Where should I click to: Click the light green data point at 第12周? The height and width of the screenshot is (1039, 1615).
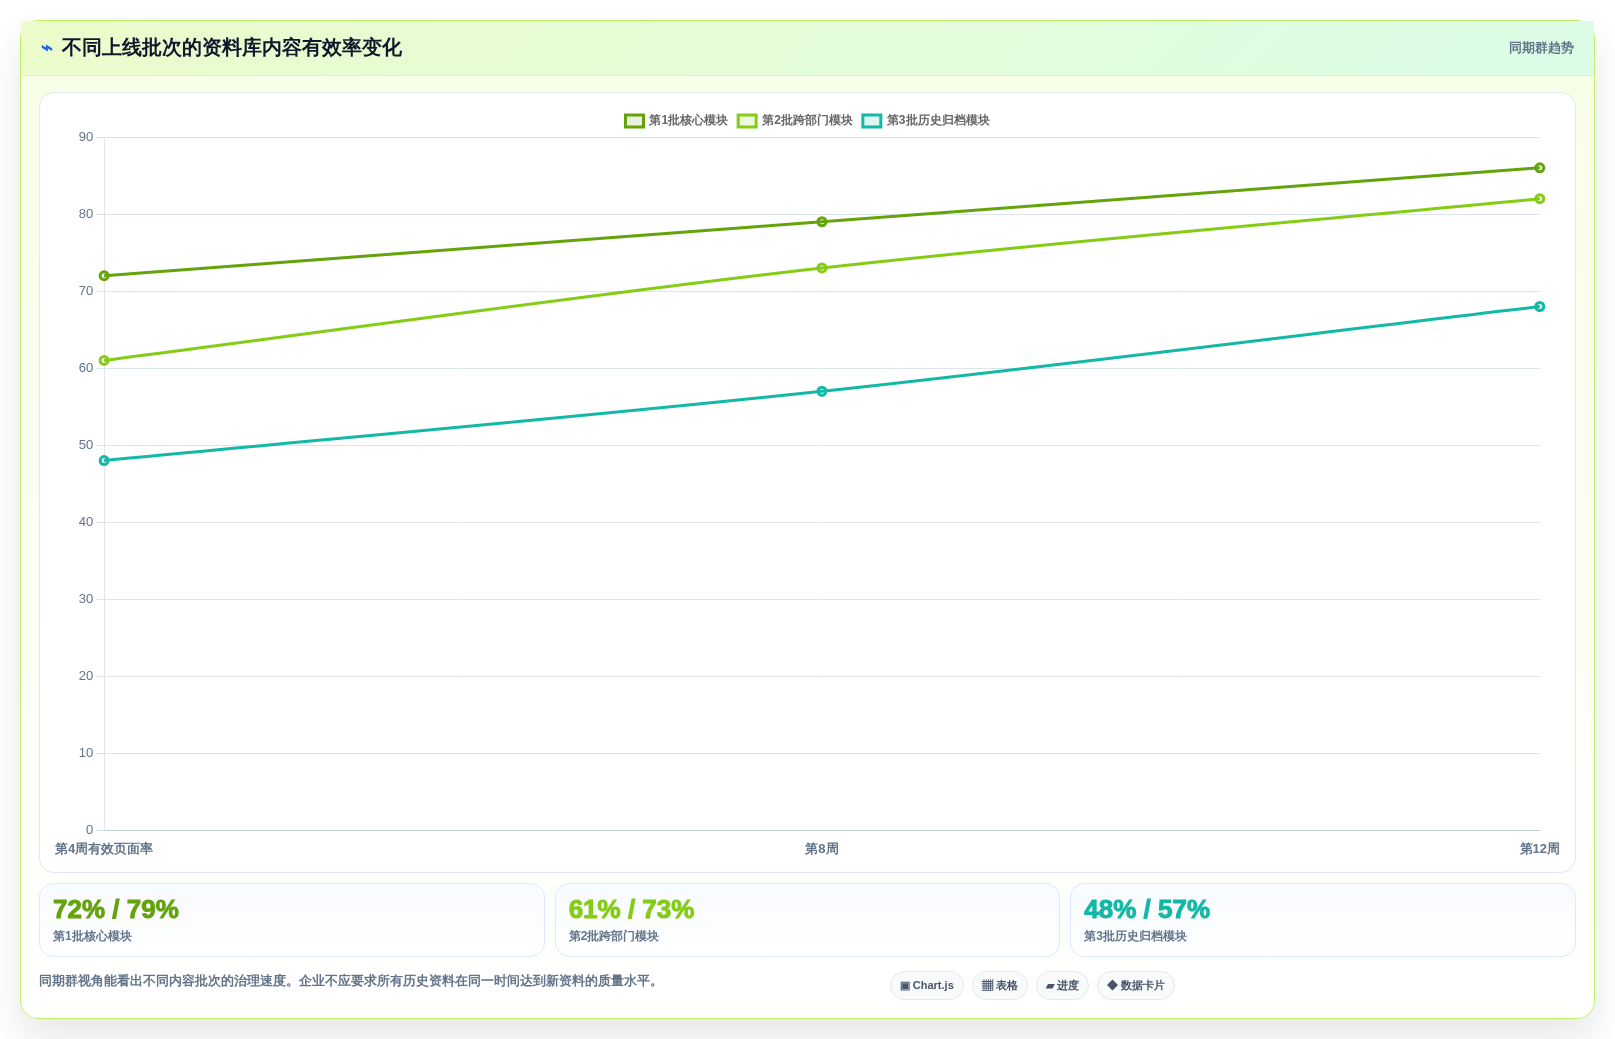[1540, 199]
